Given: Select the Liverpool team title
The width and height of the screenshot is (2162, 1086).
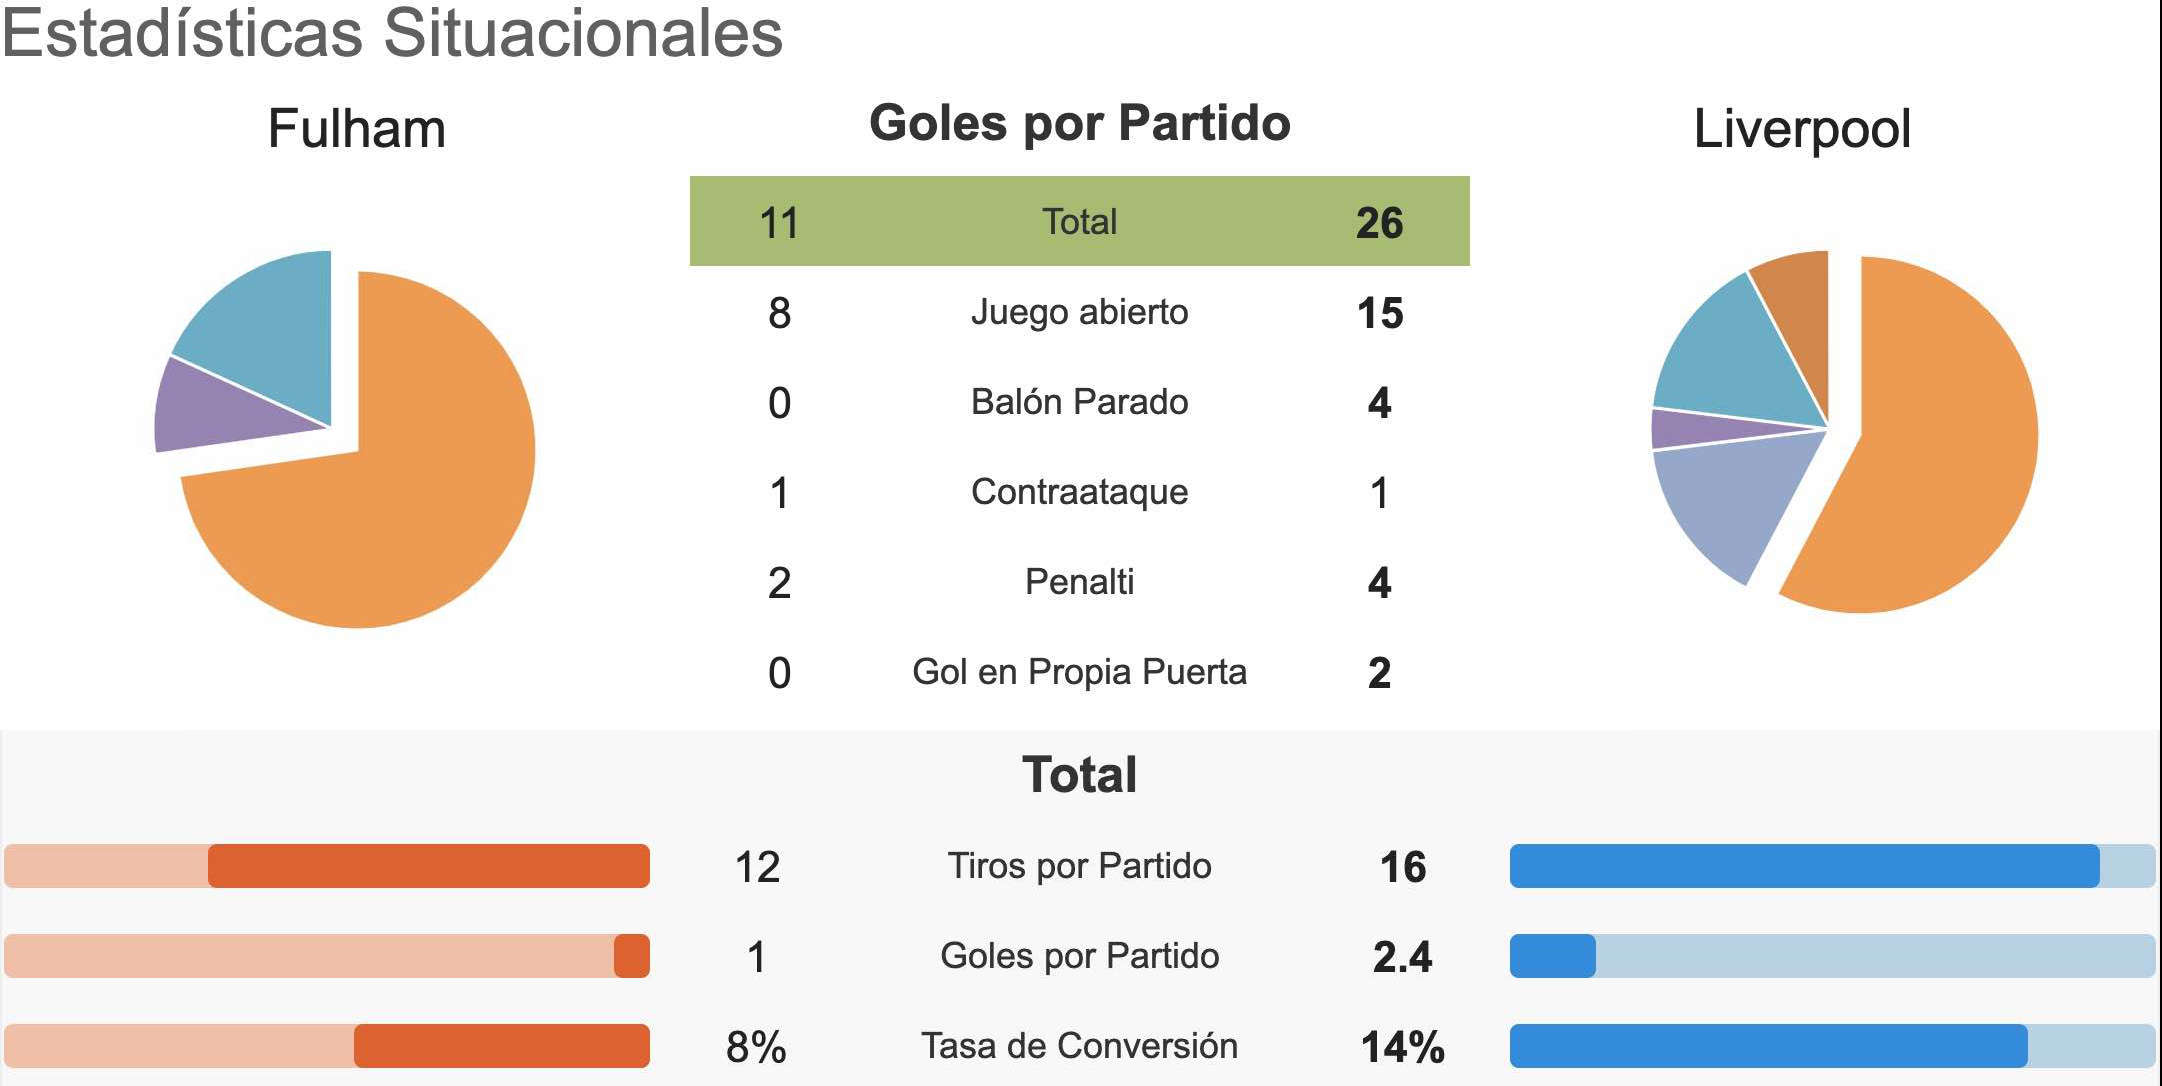Looking at the screenshot, I should click(1802, 129).
